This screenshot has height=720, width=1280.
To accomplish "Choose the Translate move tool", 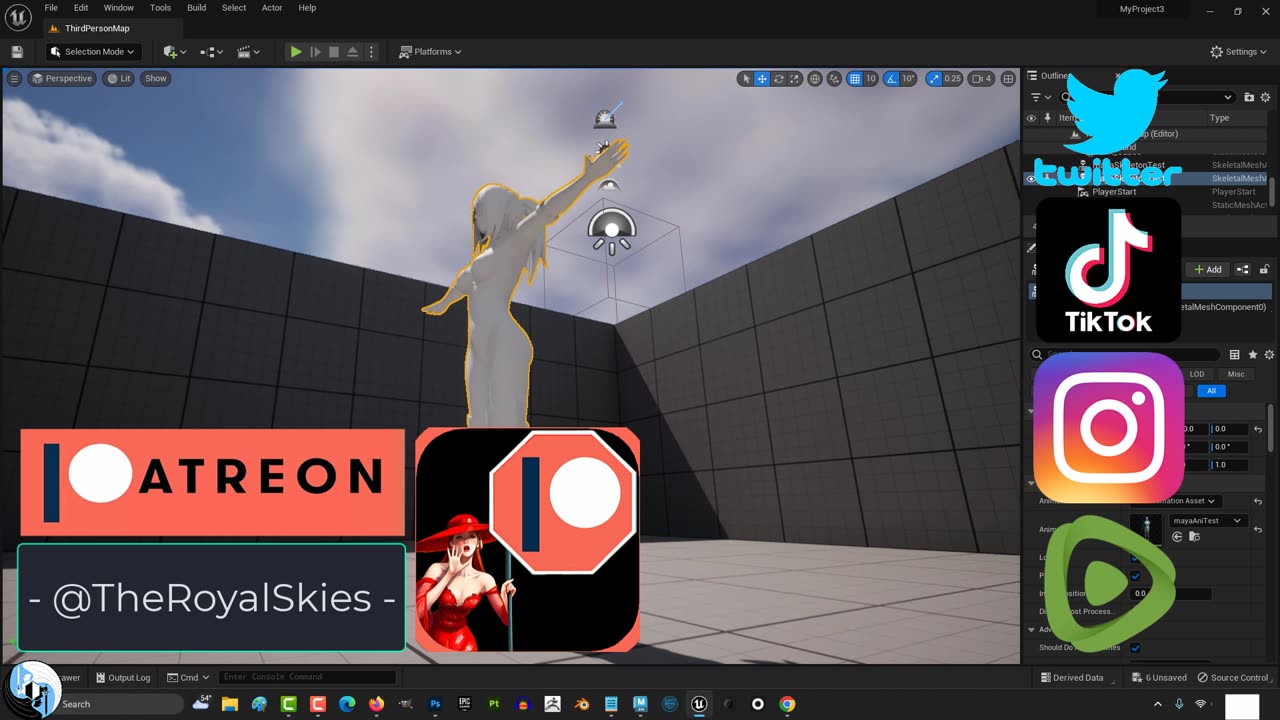I will click(762, 79).
